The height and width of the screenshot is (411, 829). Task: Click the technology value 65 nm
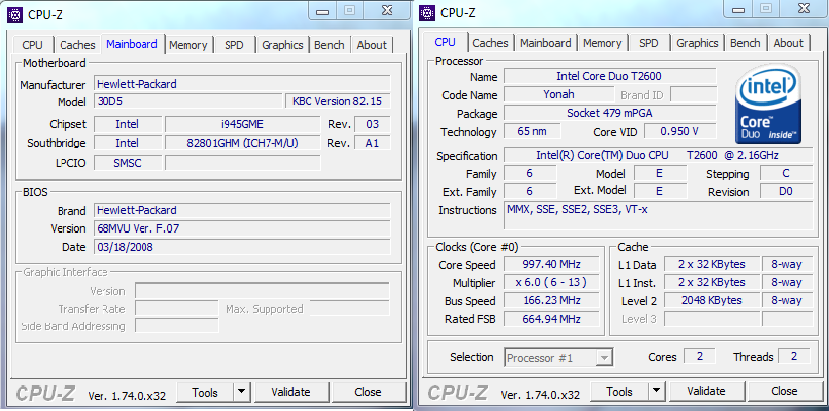pos(532,131)
